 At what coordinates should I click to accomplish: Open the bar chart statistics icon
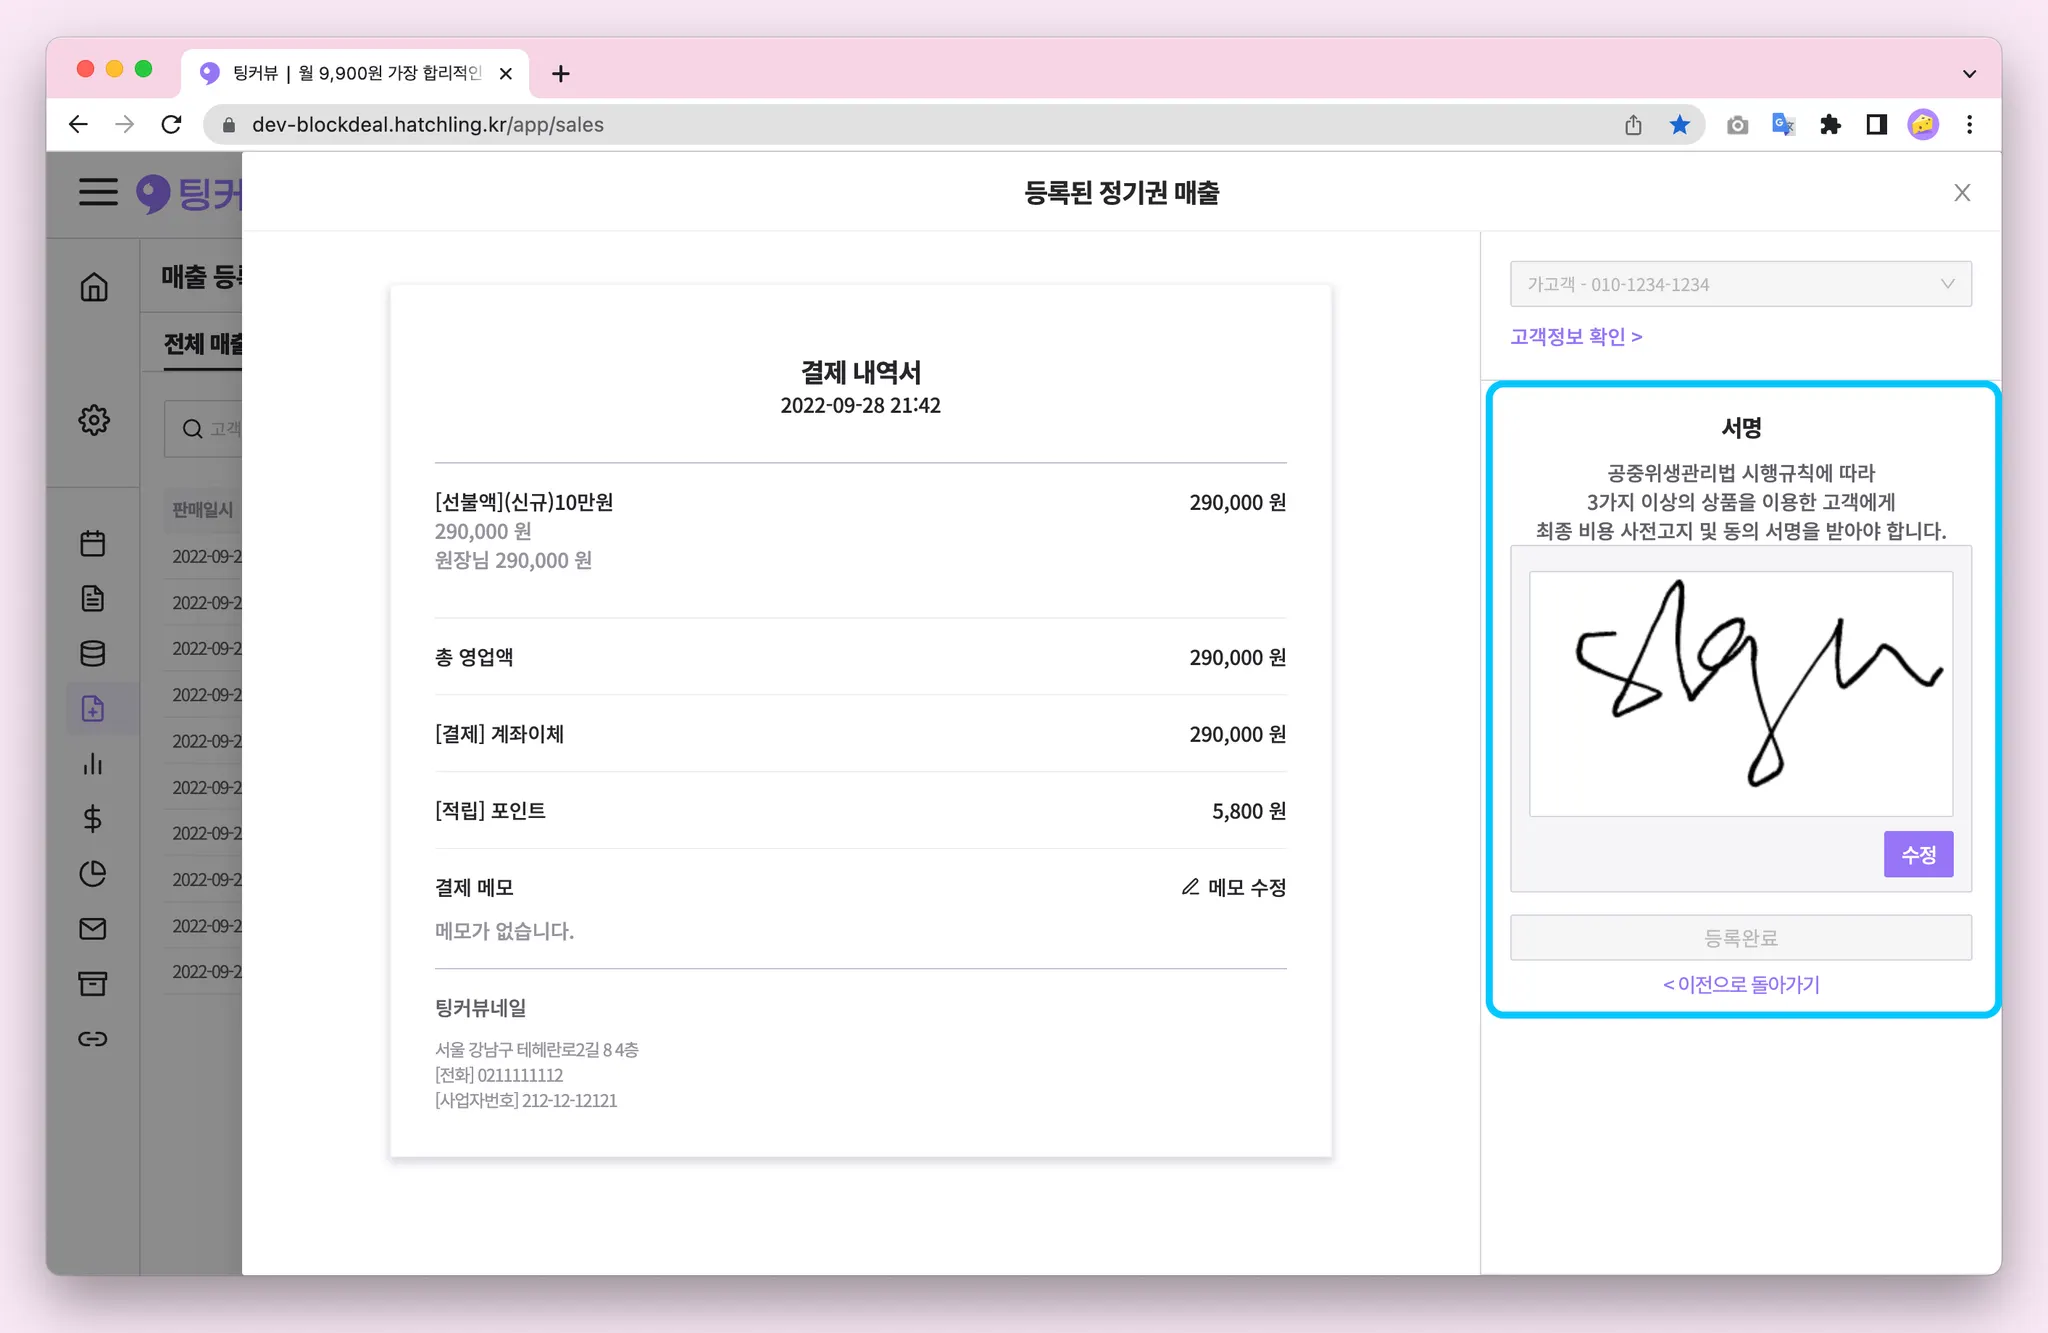click(x=93, y=764)
